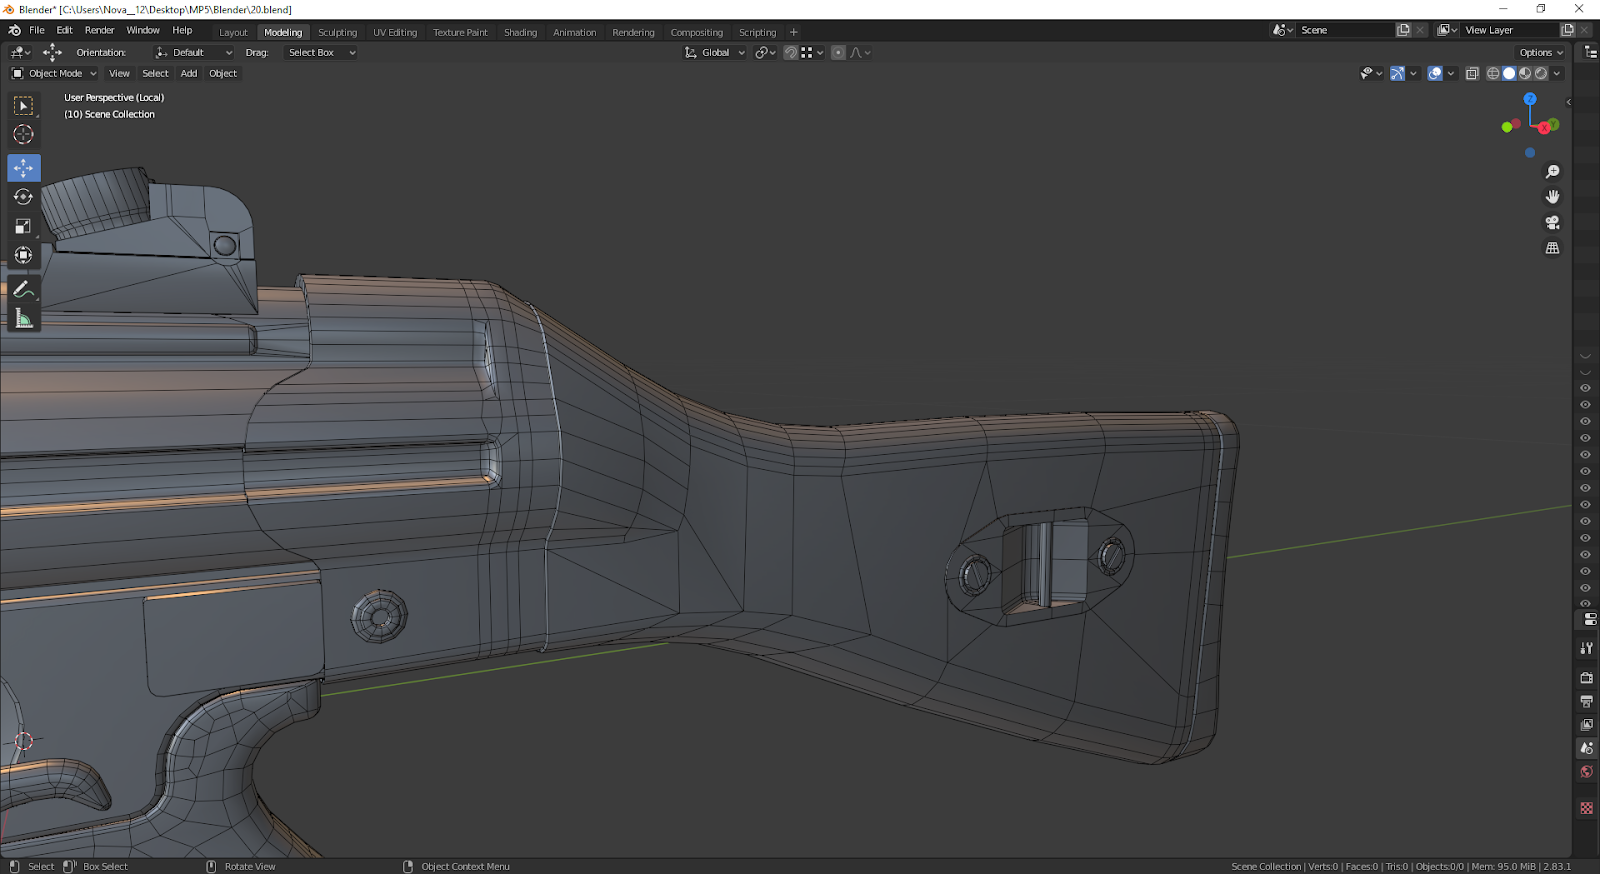Activate the 3D Cursor tool
Screen dimensions: 1600x874
coord(24,135)
